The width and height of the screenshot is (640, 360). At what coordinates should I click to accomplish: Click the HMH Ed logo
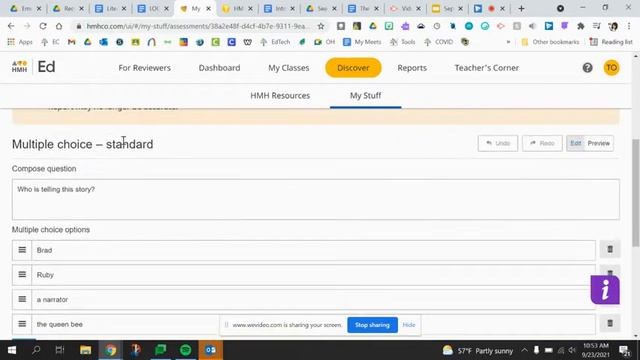[x=33, y=67]
